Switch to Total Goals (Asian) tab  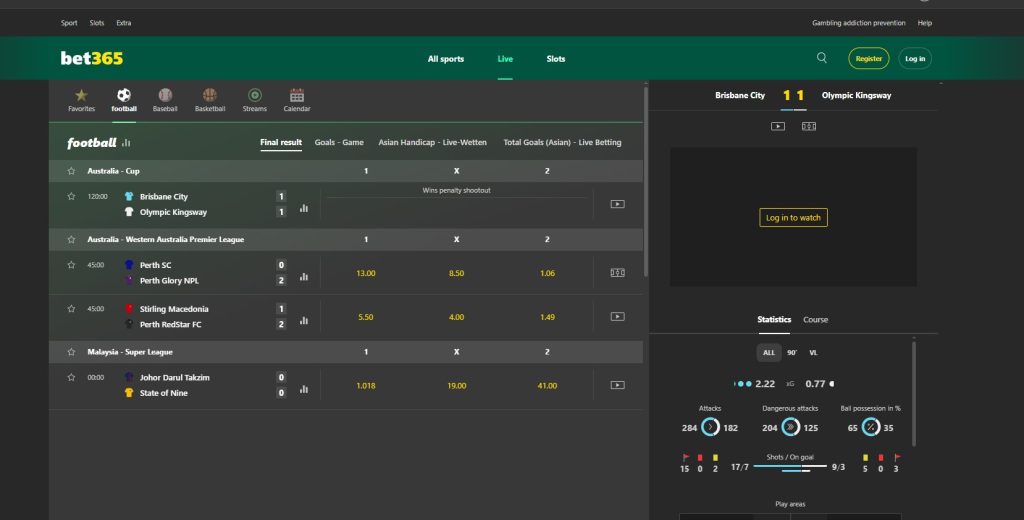click(x=562, y=142)
